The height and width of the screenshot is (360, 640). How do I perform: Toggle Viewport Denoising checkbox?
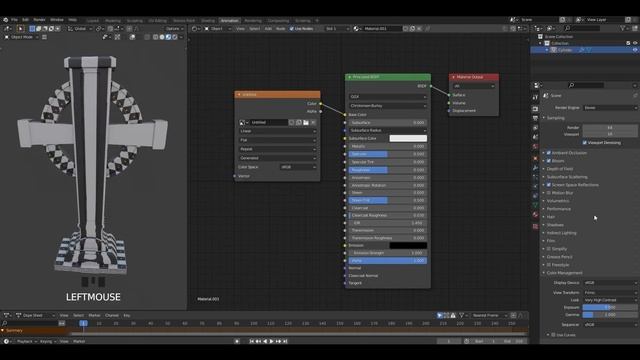(x=584, y=143)
